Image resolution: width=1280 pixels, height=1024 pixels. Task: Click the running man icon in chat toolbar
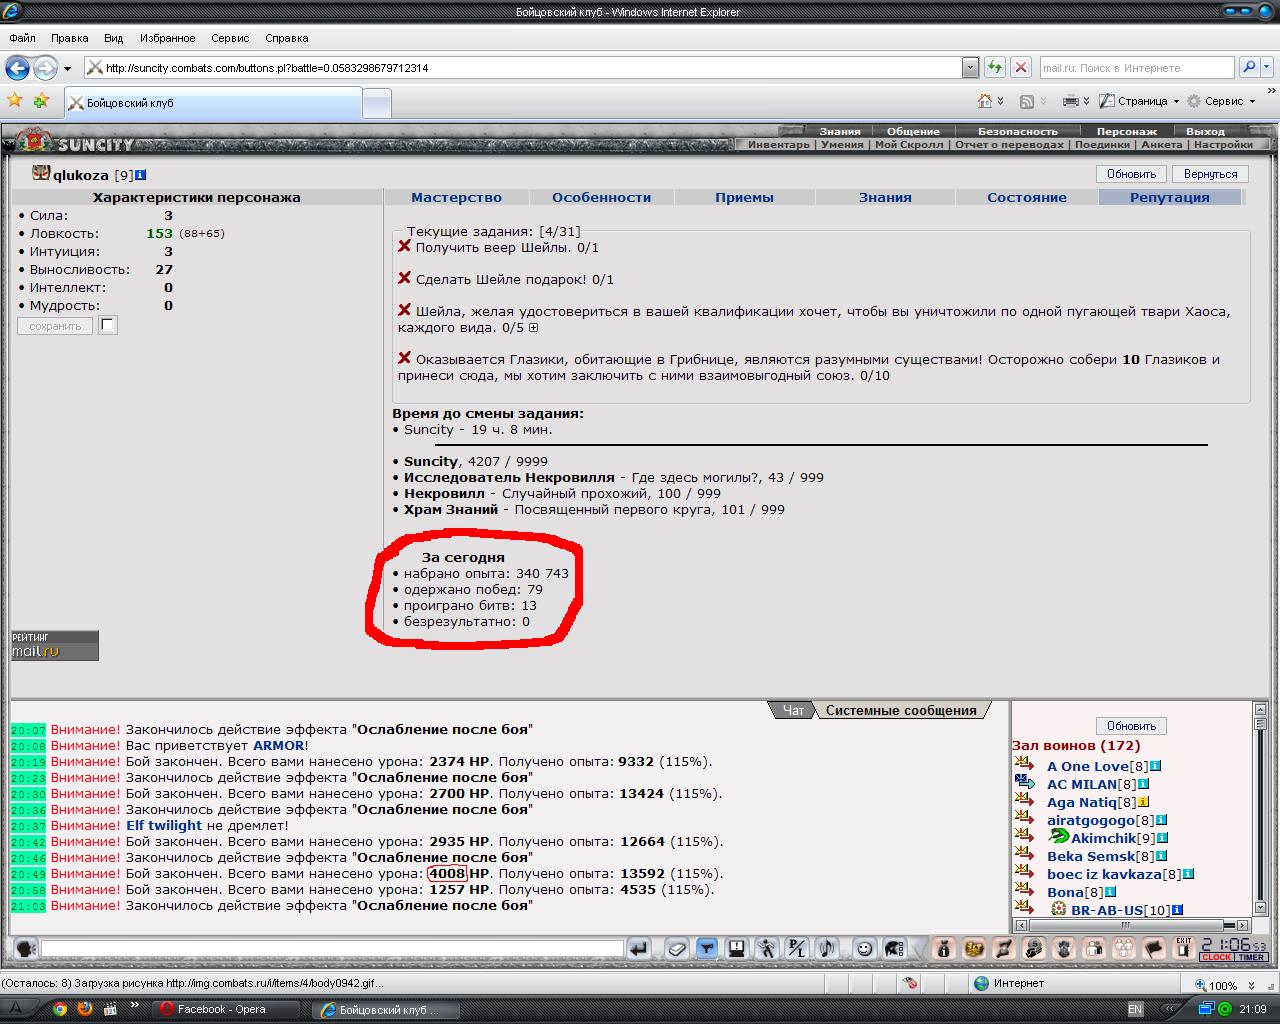(x=766, y=948)
